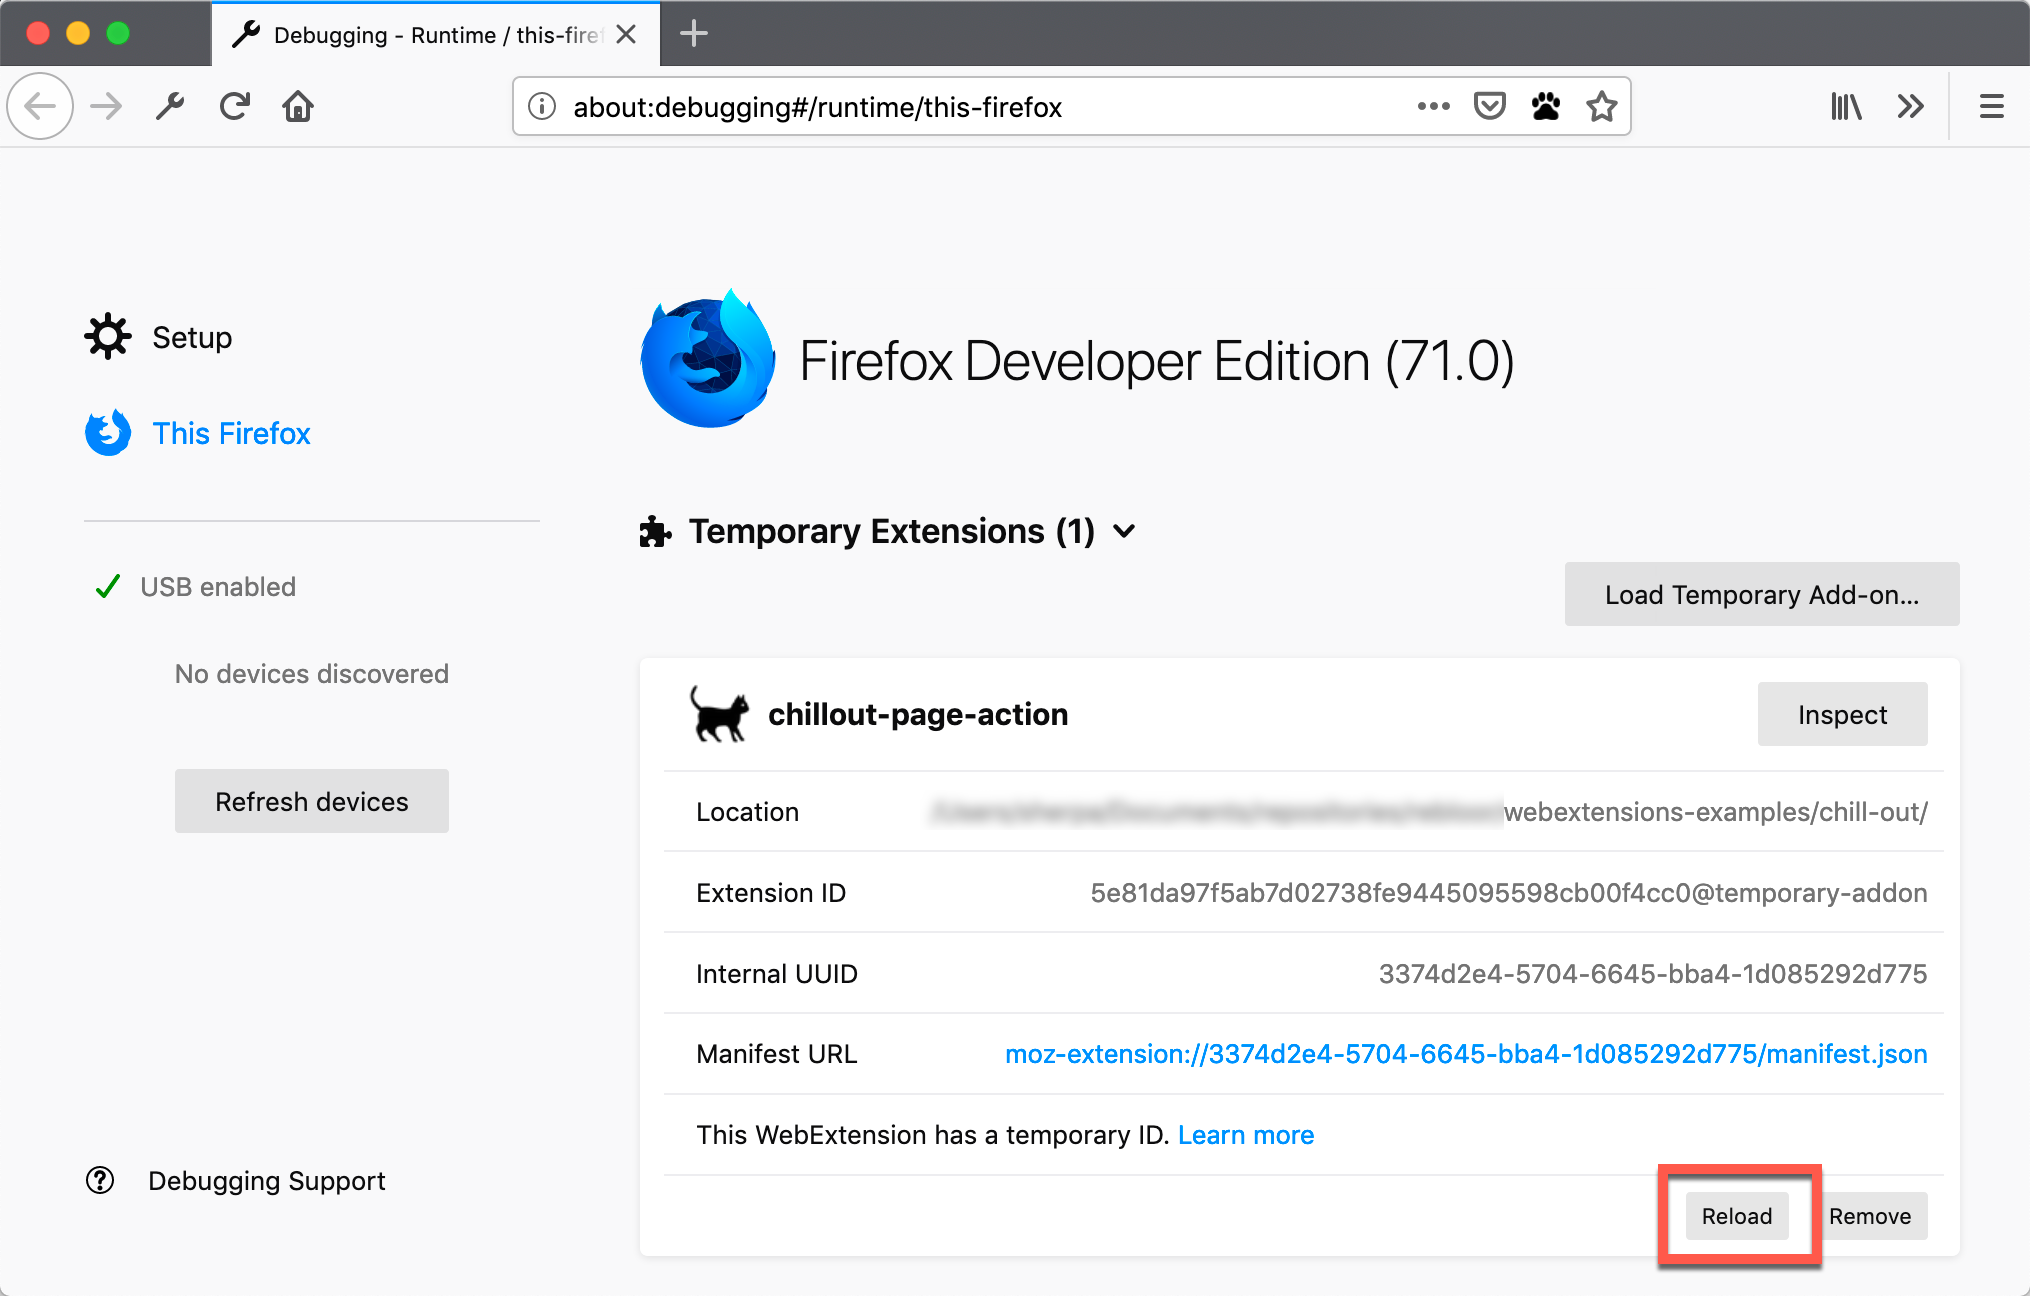Image resolution: width=2030 pixels, height=1296 pixels.
Task: Click the Setup gear icon in sidebar
Action: 105,336
